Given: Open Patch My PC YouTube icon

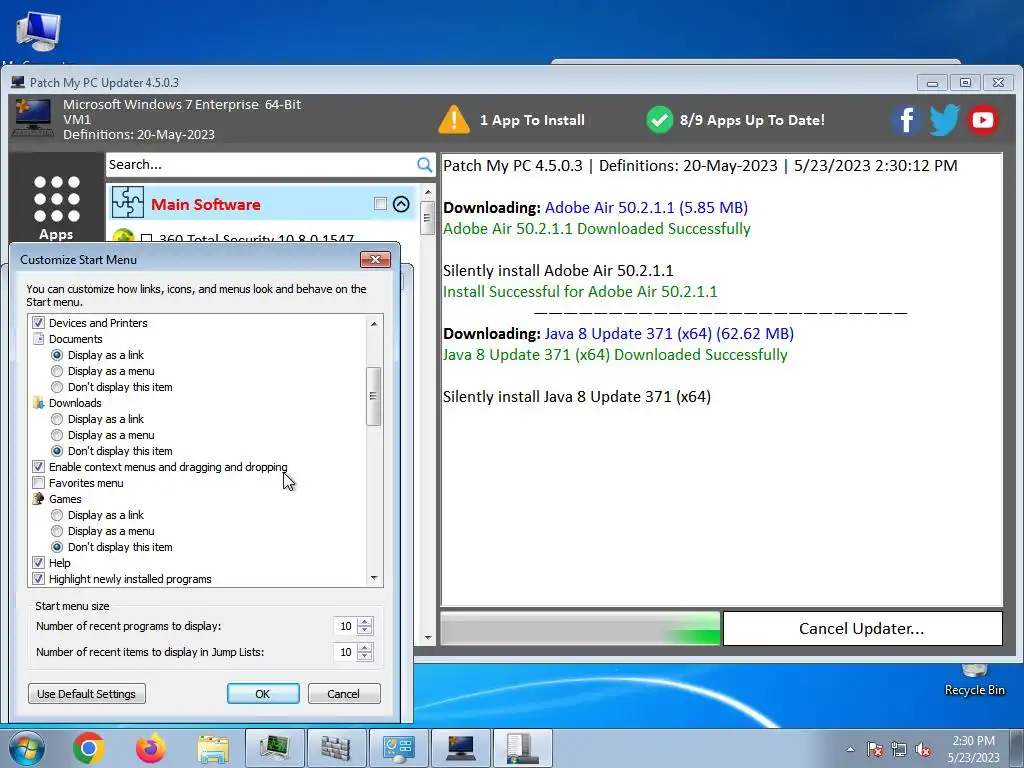Looking at the screenshot, I should click(982, 120).
